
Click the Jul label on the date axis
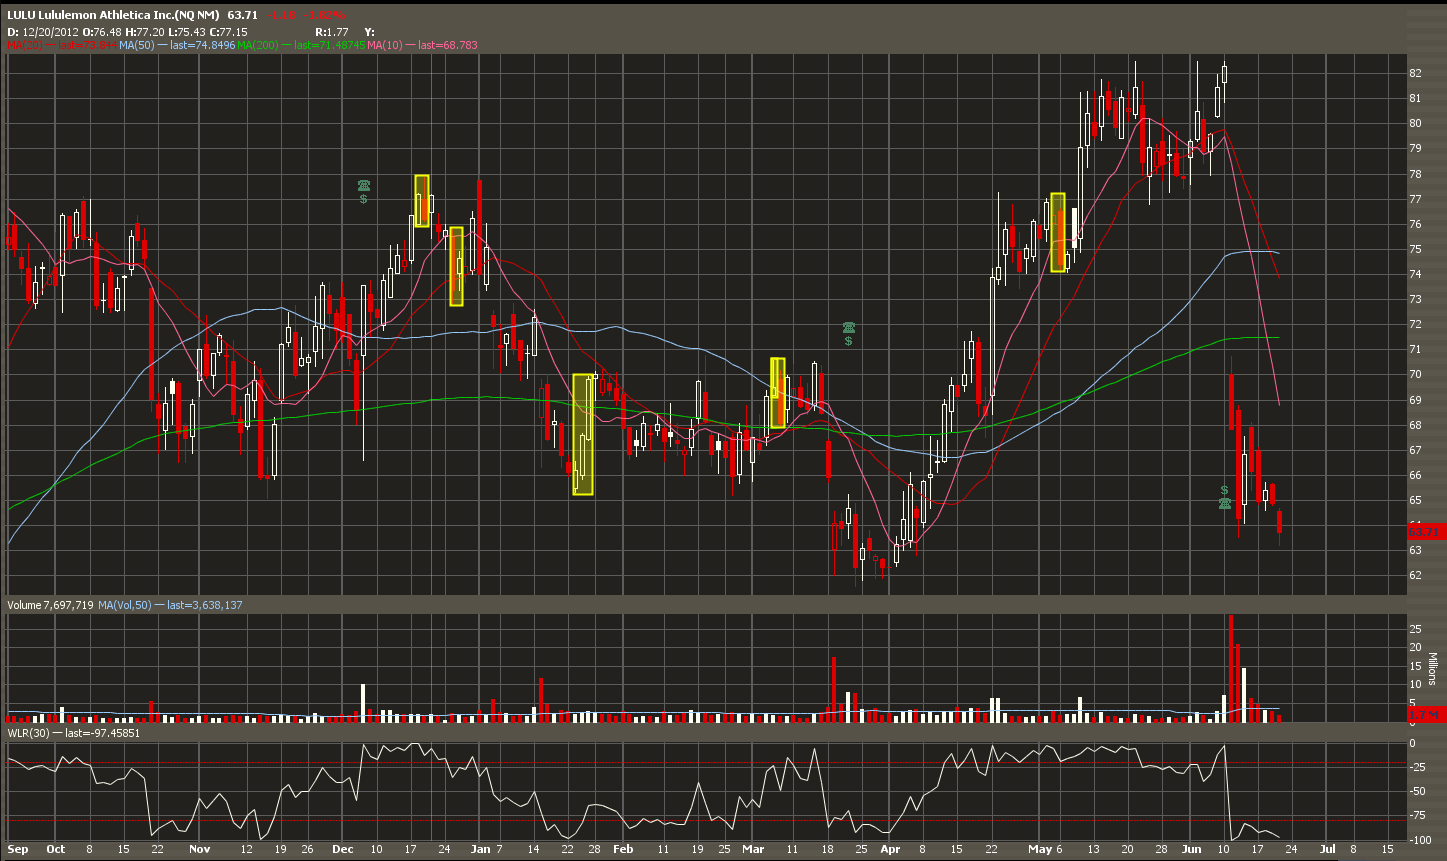pos(1328,849)
